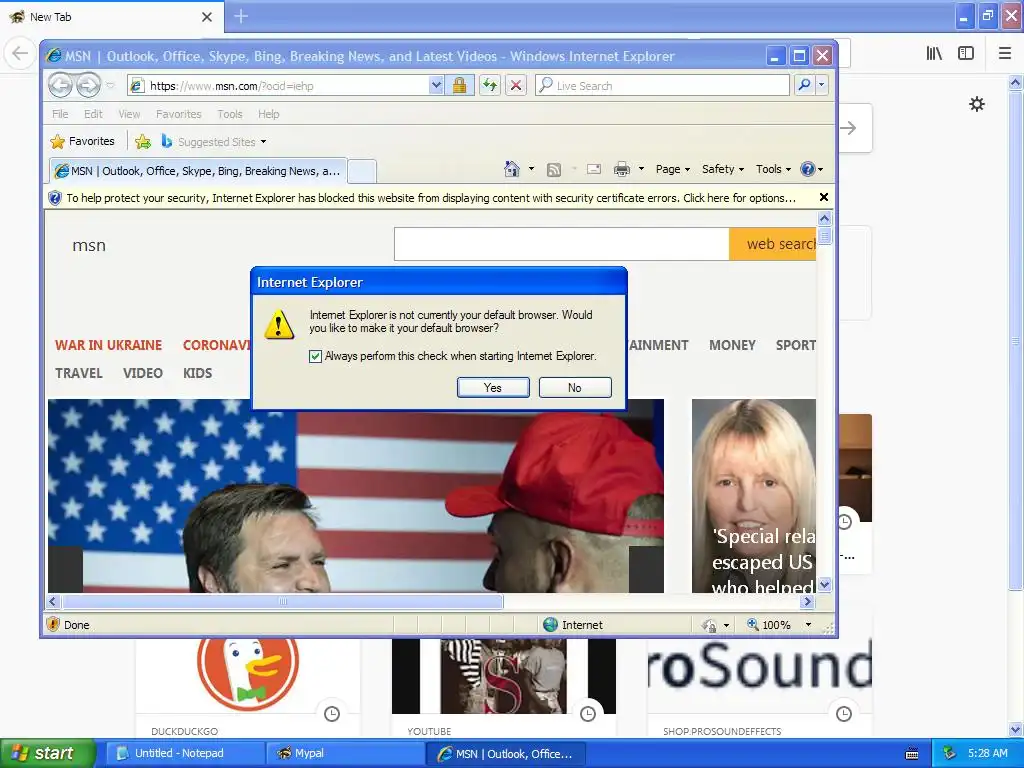Stop loading with the red X icon

pyautogui.click(x=516, y=85)
